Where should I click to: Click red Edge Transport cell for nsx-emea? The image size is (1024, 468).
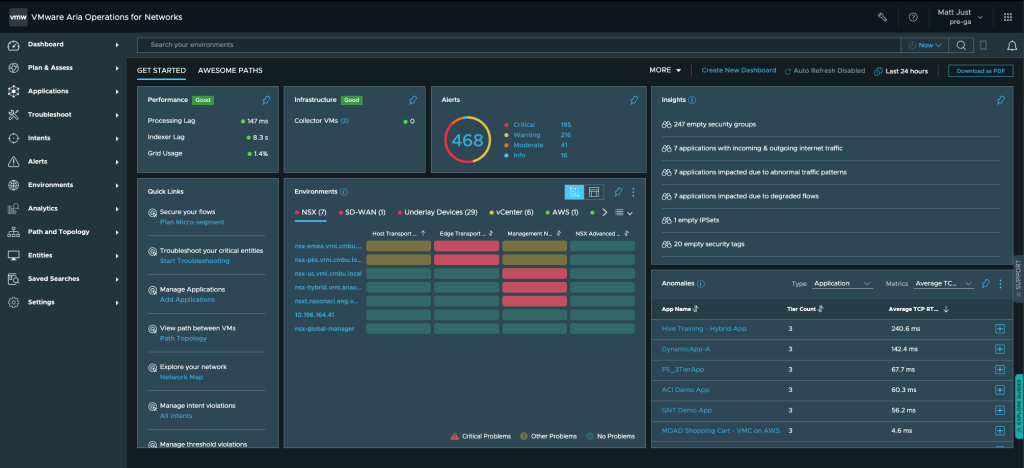[x=466, y=245]
